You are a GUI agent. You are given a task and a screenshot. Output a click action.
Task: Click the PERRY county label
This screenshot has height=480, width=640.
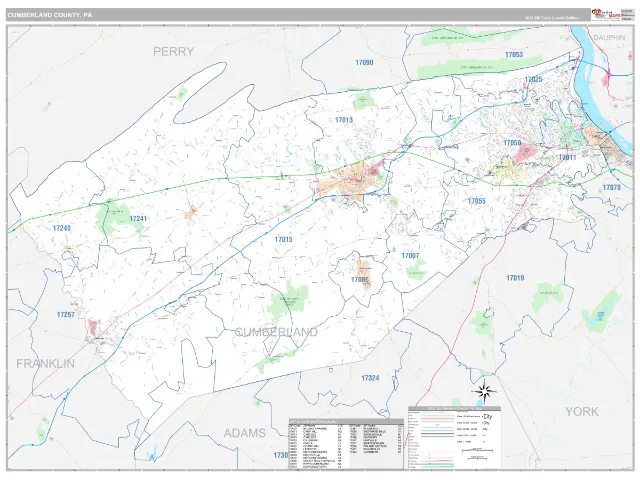pos(173,51)
